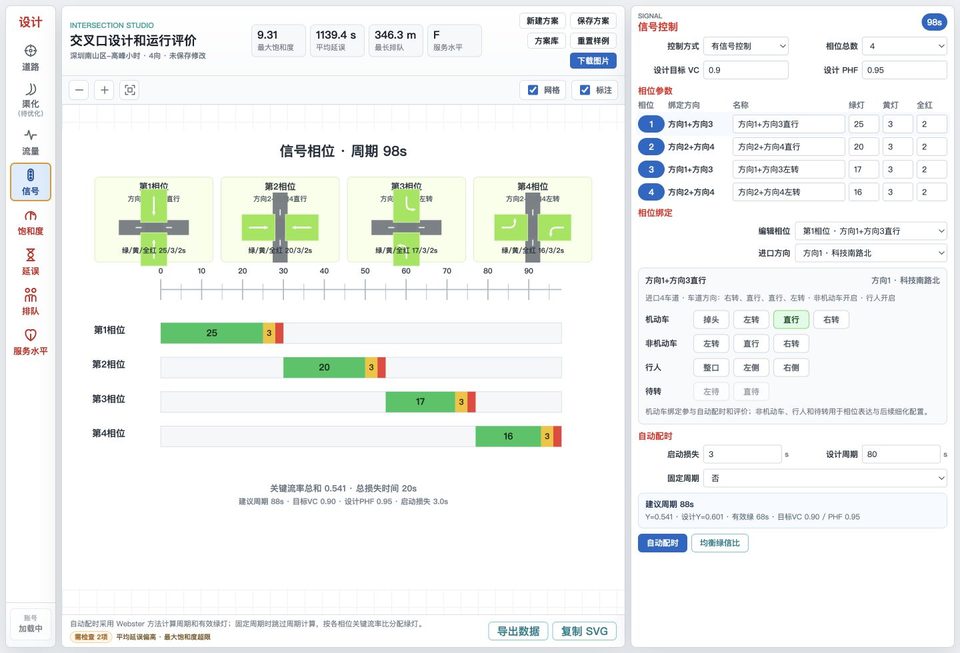Open the 编辑相位 dropdown
960x653 pixels.
pyautogui.click(x=871, y=231)
